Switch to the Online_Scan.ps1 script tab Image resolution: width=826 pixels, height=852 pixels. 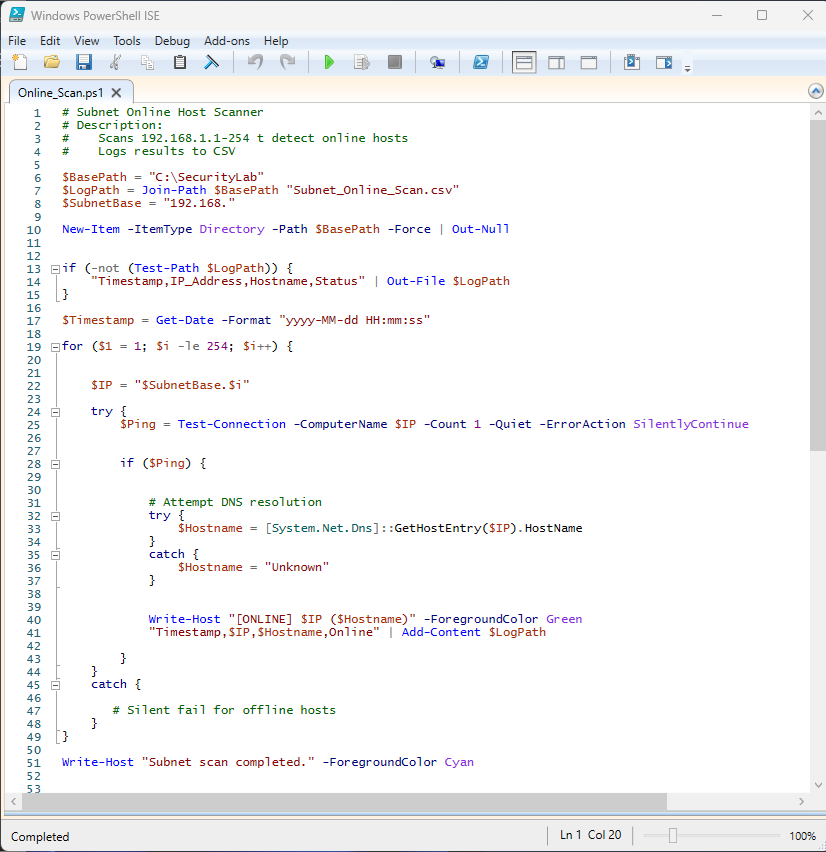[60, 92]
